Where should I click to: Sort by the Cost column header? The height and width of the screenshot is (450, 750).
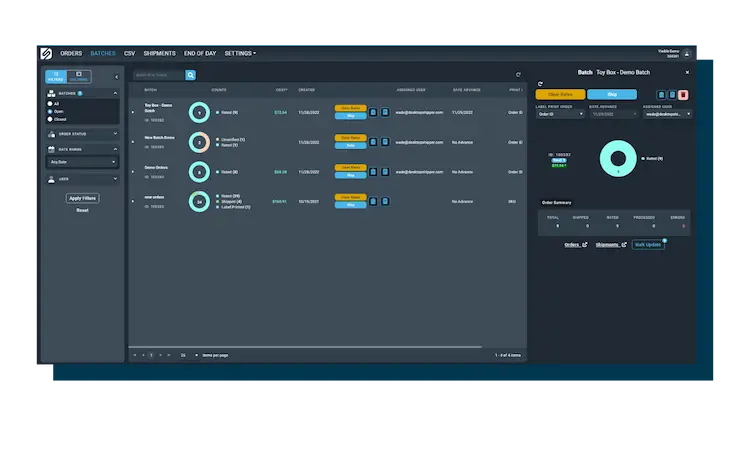click(281, 90)
